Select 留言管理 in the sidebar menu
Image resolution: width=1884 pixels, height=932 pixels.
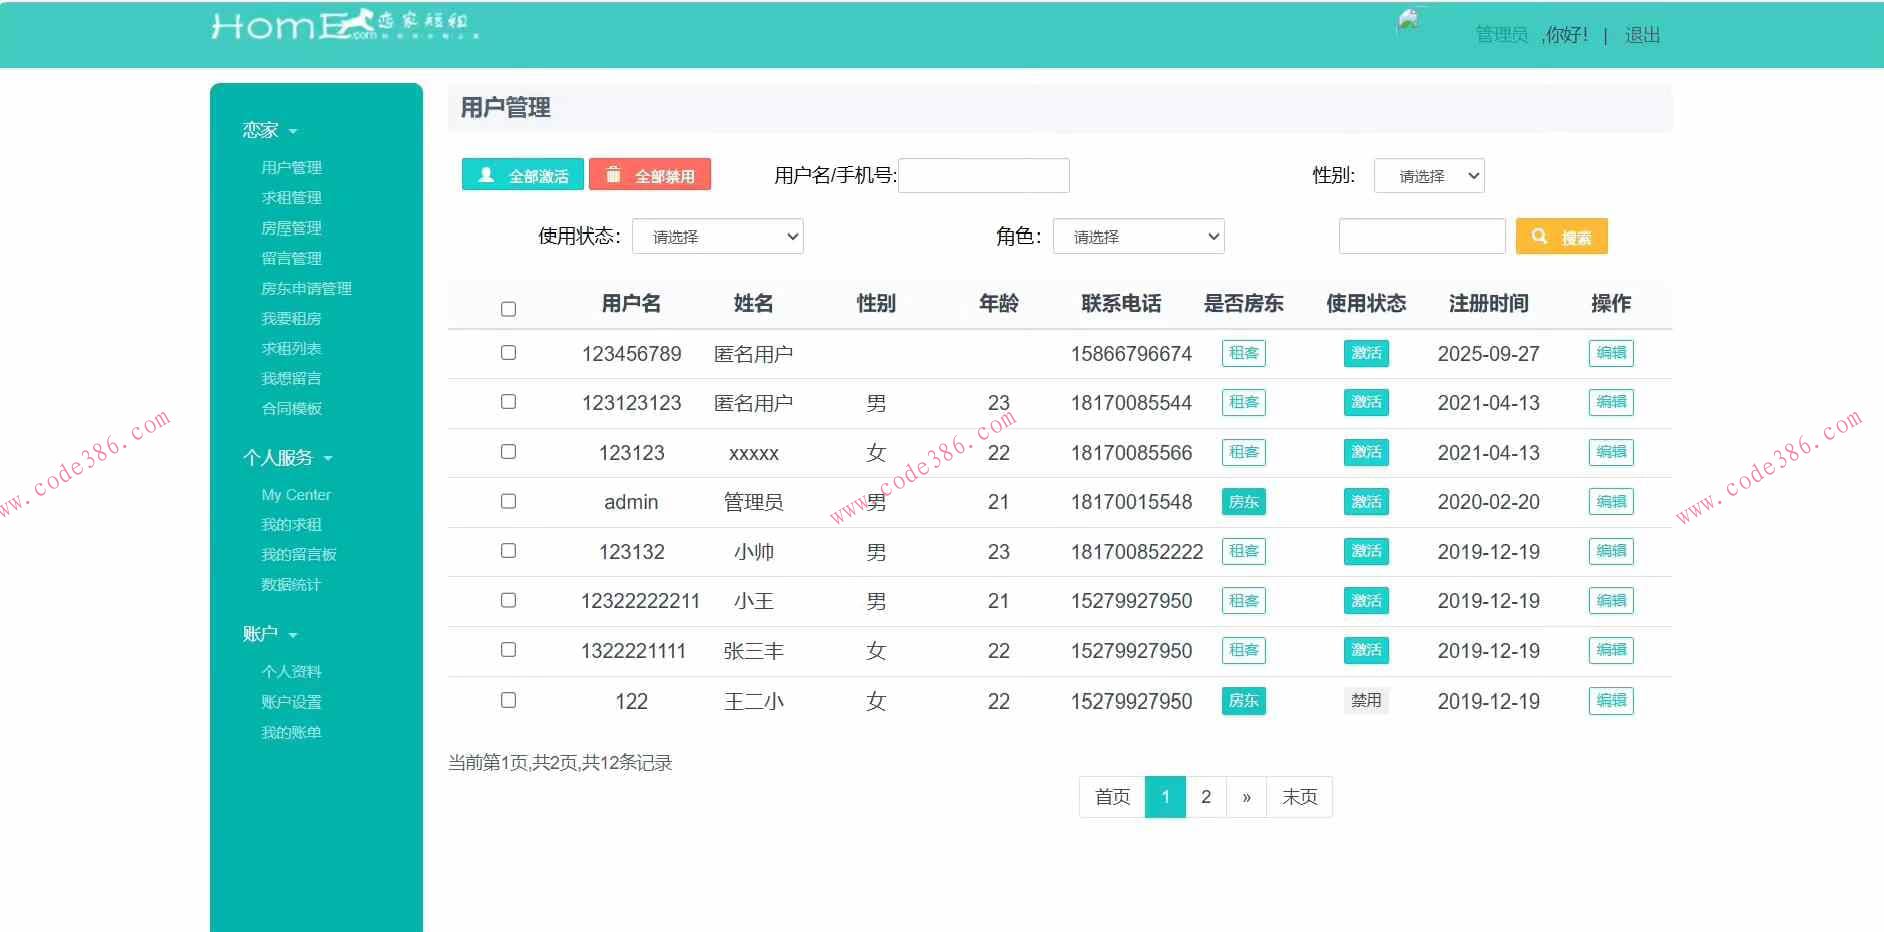(x=291, y=257)
